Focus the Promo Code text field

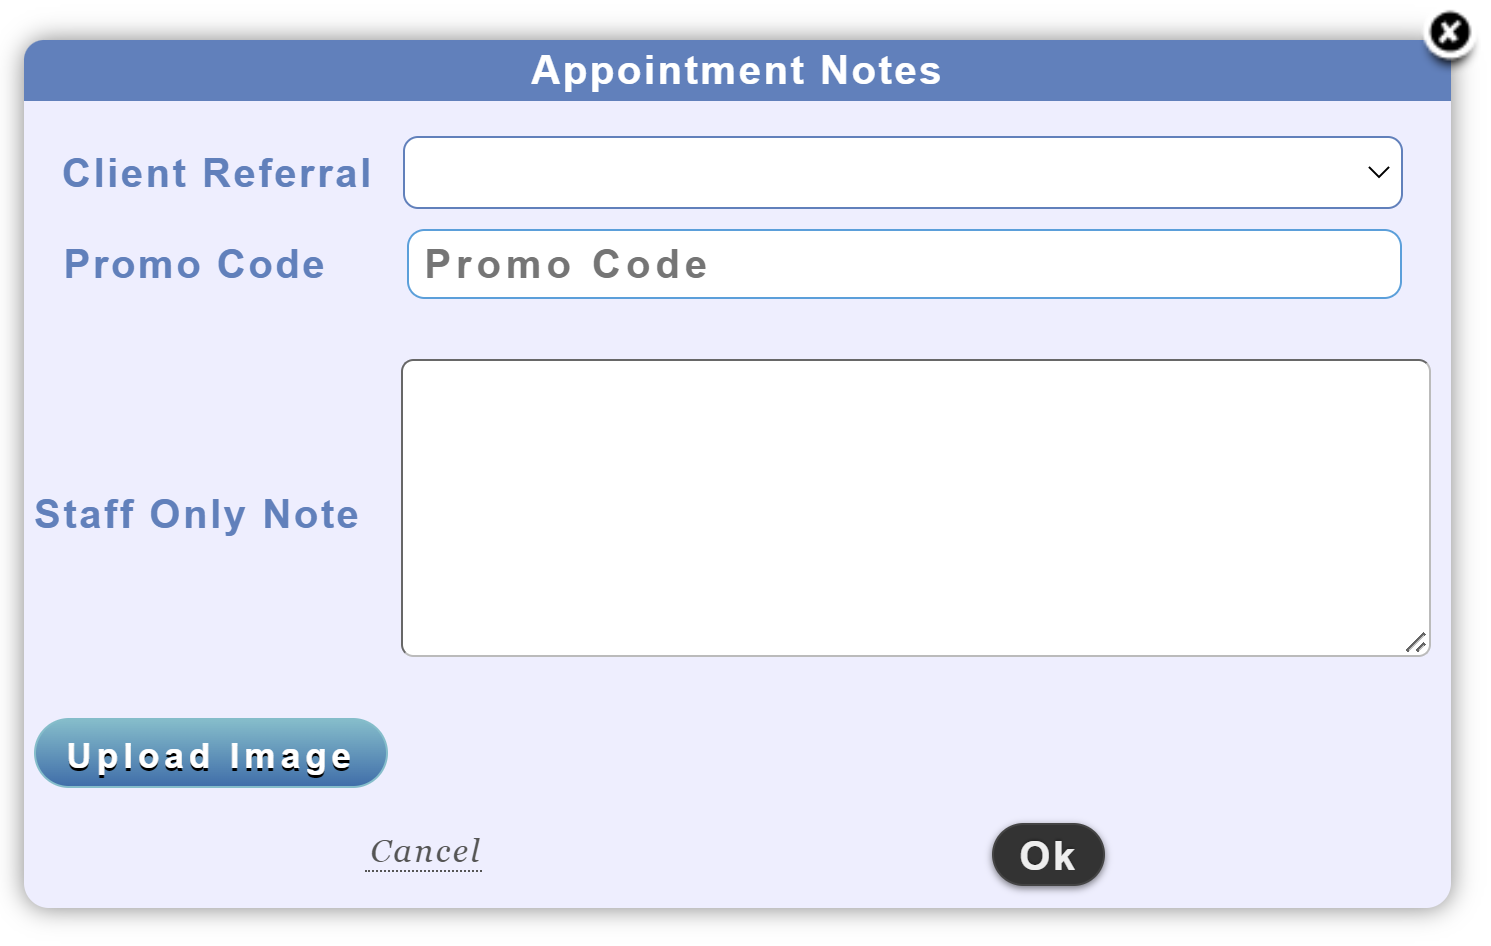click(904, 264)
